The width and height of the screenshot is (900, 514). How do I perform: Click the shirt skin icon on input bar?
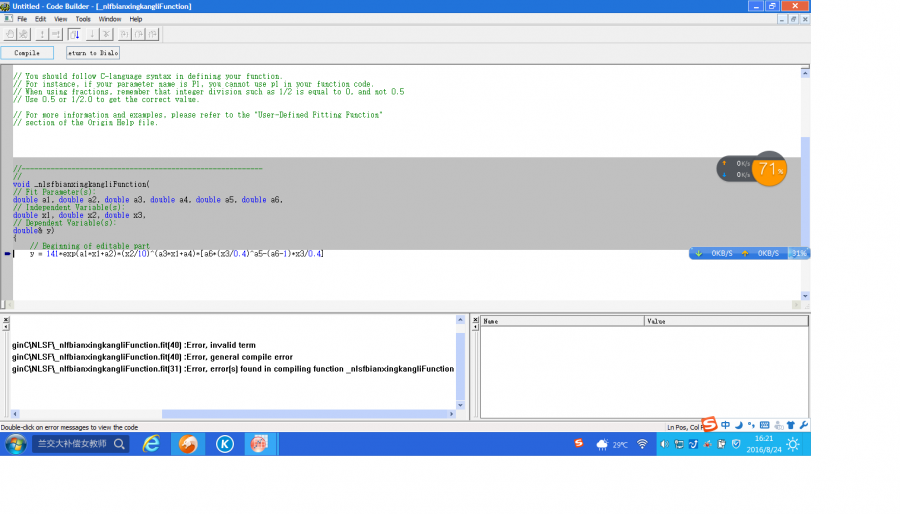[791, 425]
